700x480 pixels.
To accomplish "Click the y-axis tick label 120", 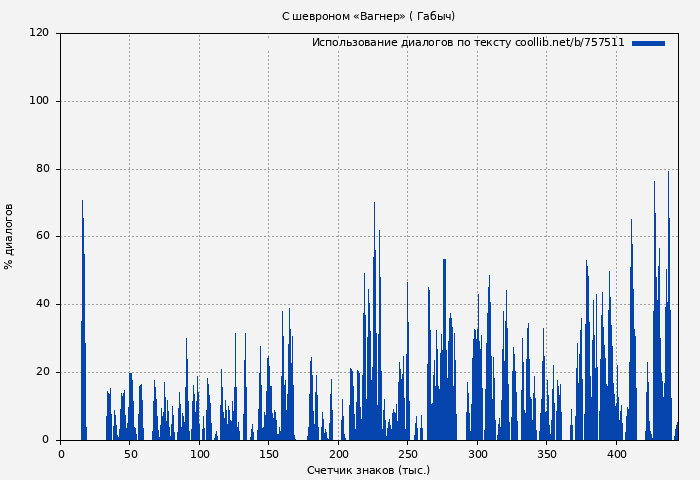I will click(39, 33).
